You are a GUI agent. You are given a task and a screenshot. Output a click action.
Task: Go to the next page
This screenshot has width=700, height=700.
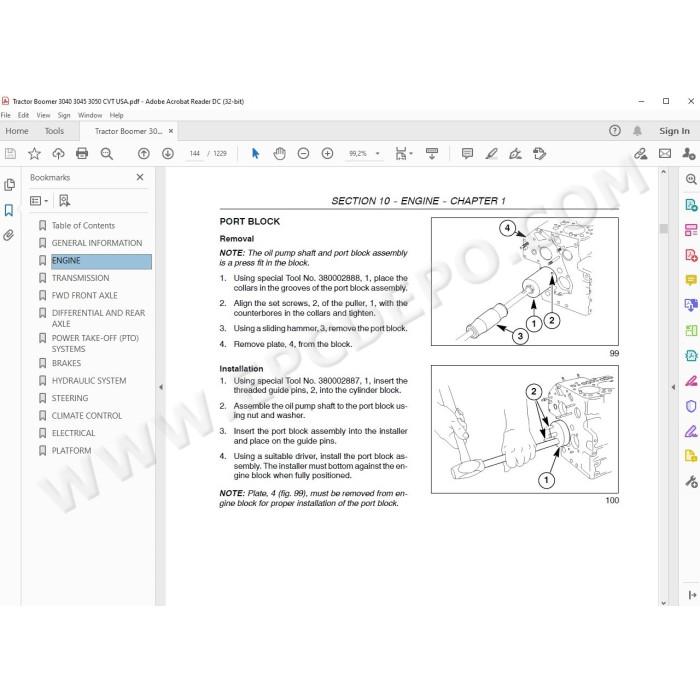[168, 154]
